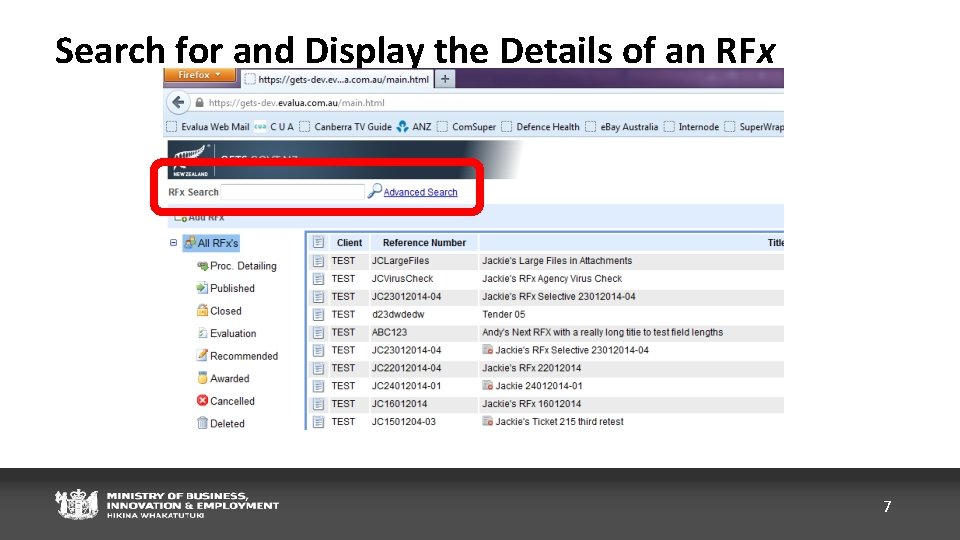
Task: Click red-marked icon beside Ticket 215 third retest
Action: click(x=487, y=421)
